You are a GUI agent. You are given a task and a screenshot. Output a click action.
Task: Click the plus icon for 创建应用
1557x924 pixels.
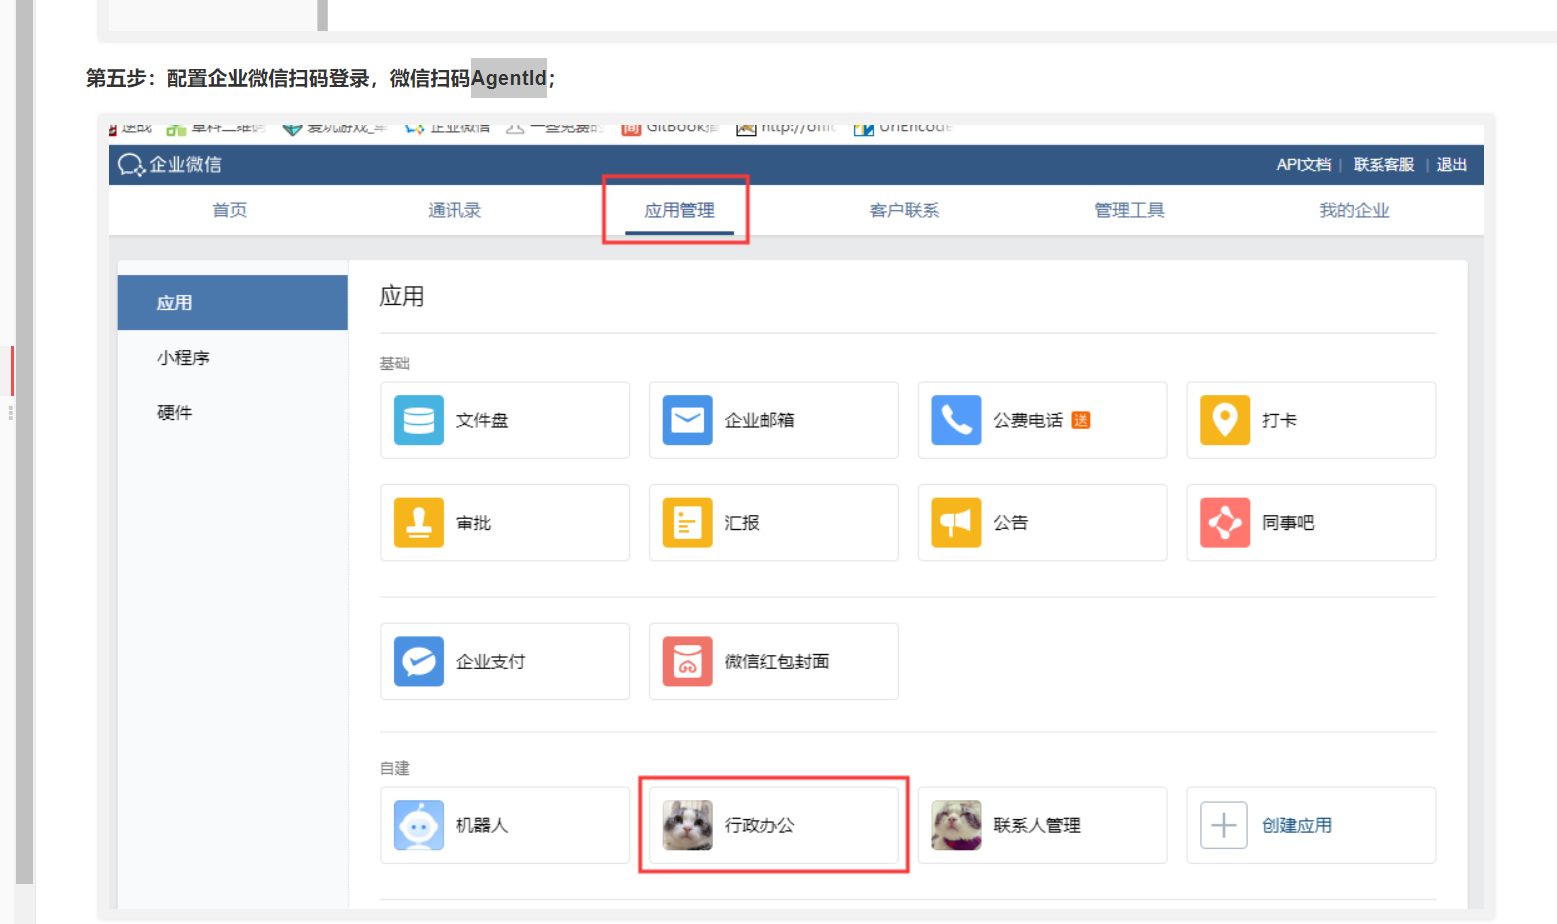coord(1224,825)
